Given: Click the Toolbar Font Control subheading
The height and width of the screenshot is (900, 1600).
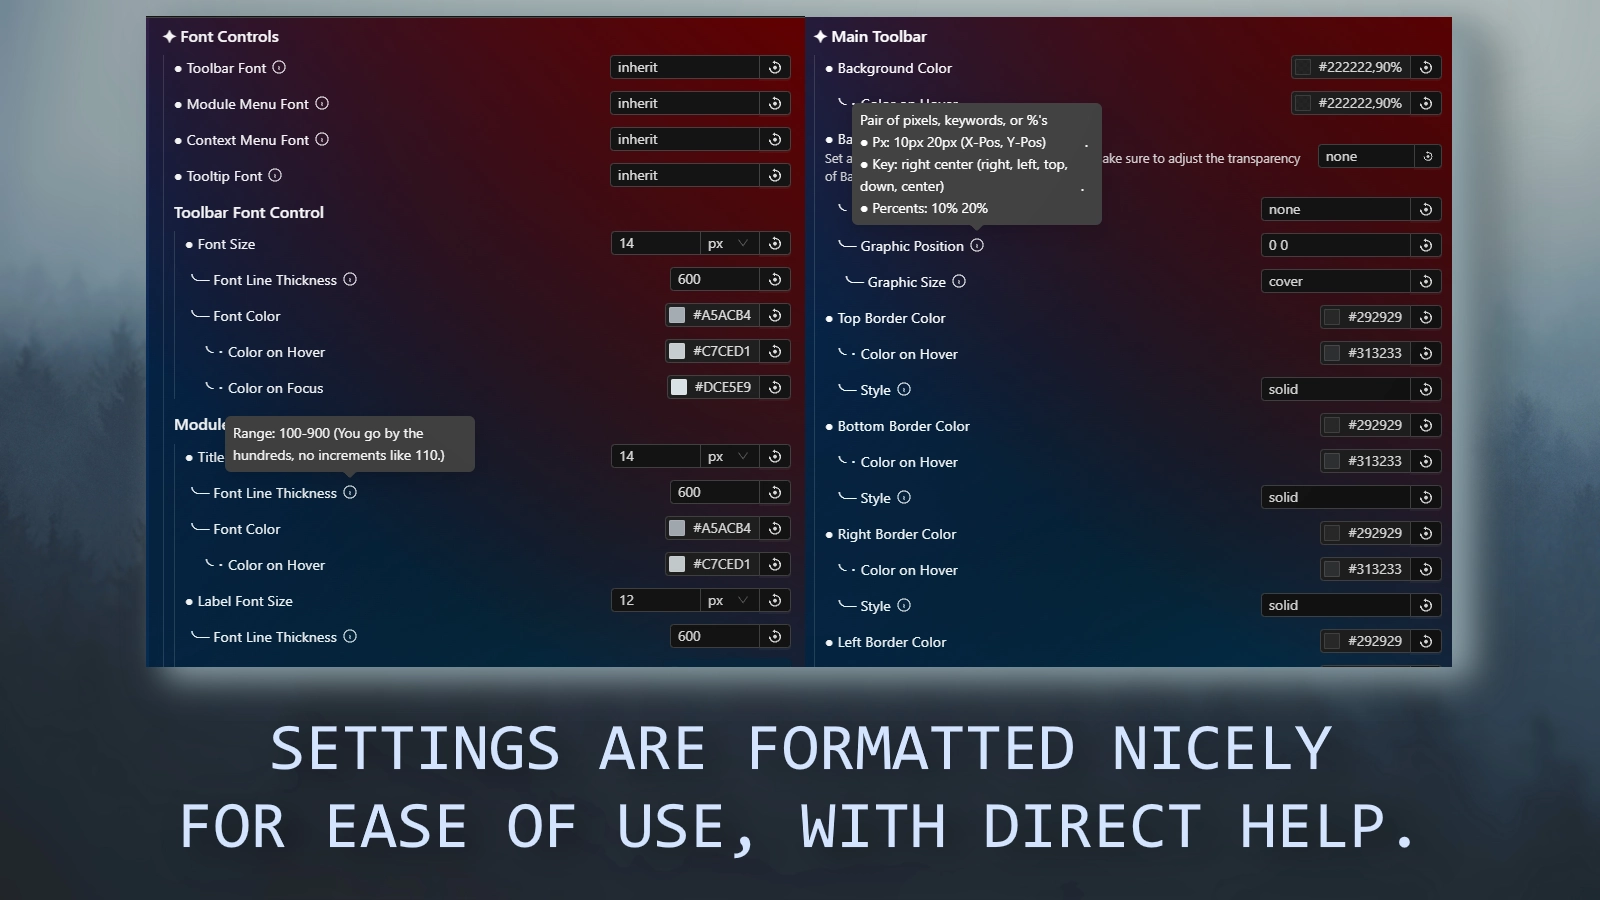Looking at the screenshot, I should [249, 213].
